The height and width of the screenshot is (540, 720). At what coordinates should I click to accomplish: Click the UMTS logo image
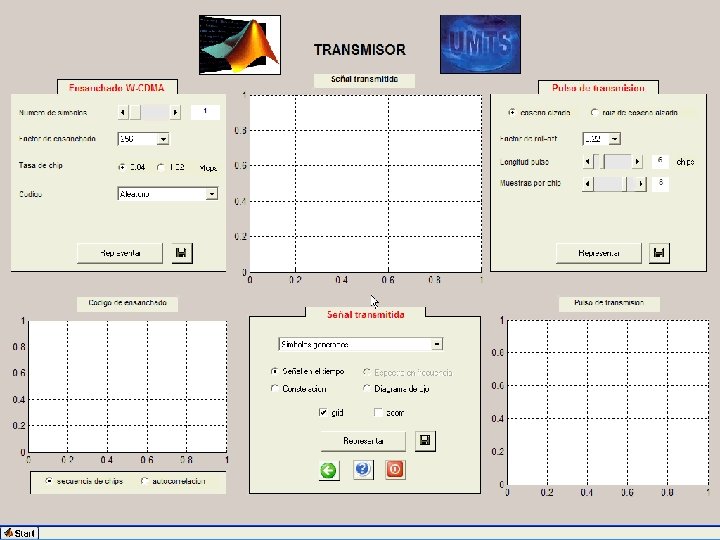(480, 44)
